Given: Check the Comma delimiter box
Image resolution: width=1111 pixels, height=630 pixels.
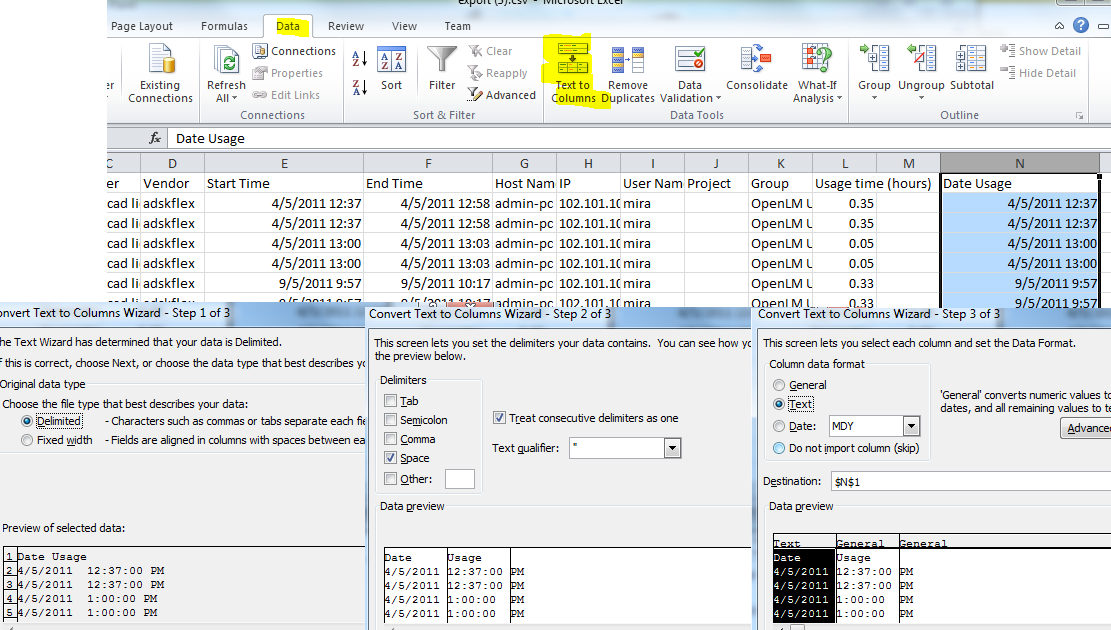Looking at the screenshot, I should [x=390, y=439].
